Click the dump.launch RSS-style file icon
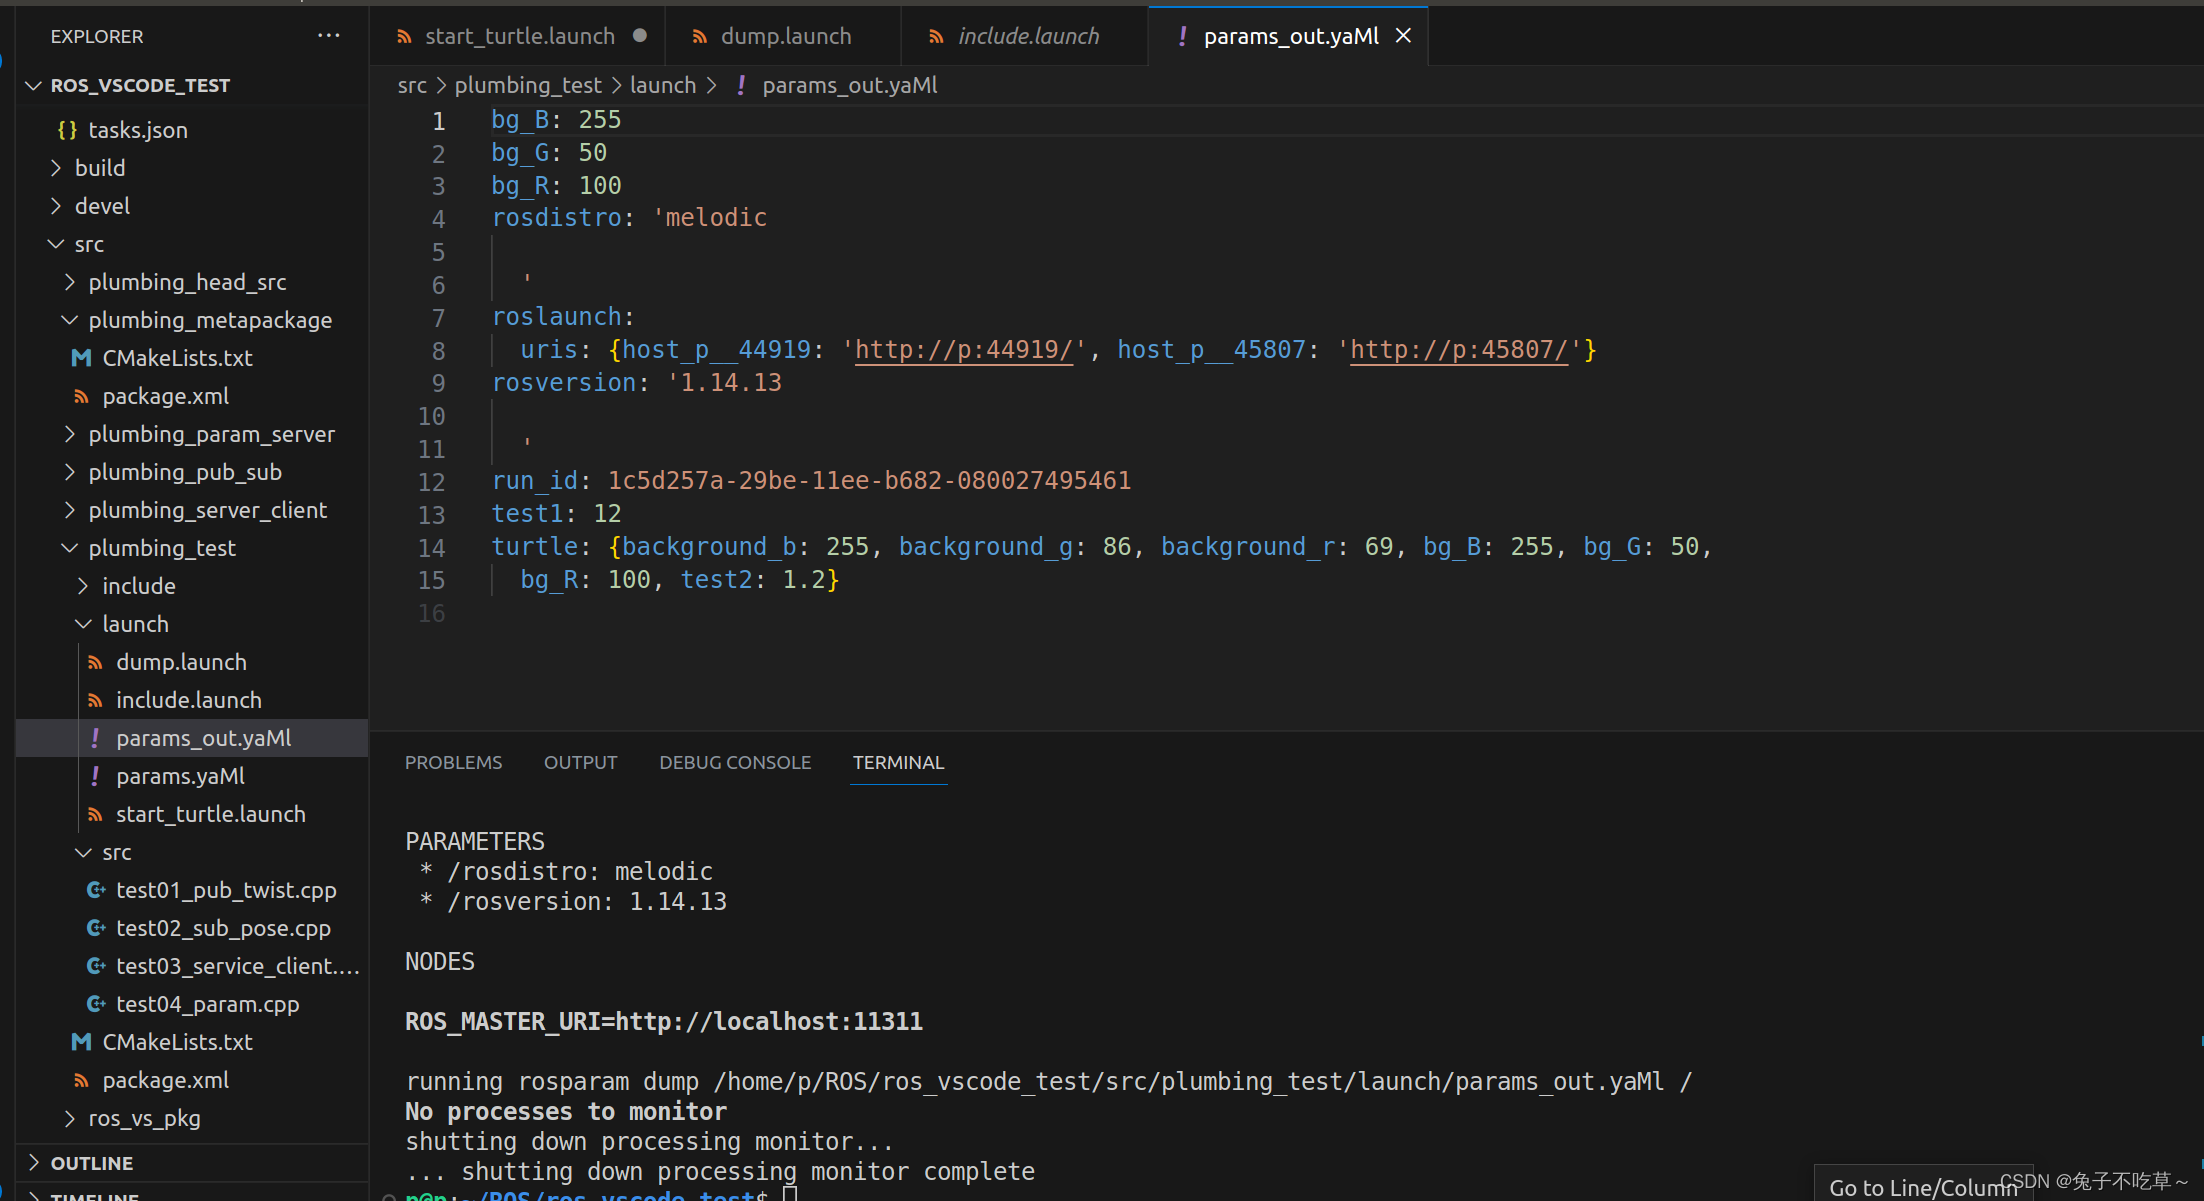 click(x=95, y=662)
